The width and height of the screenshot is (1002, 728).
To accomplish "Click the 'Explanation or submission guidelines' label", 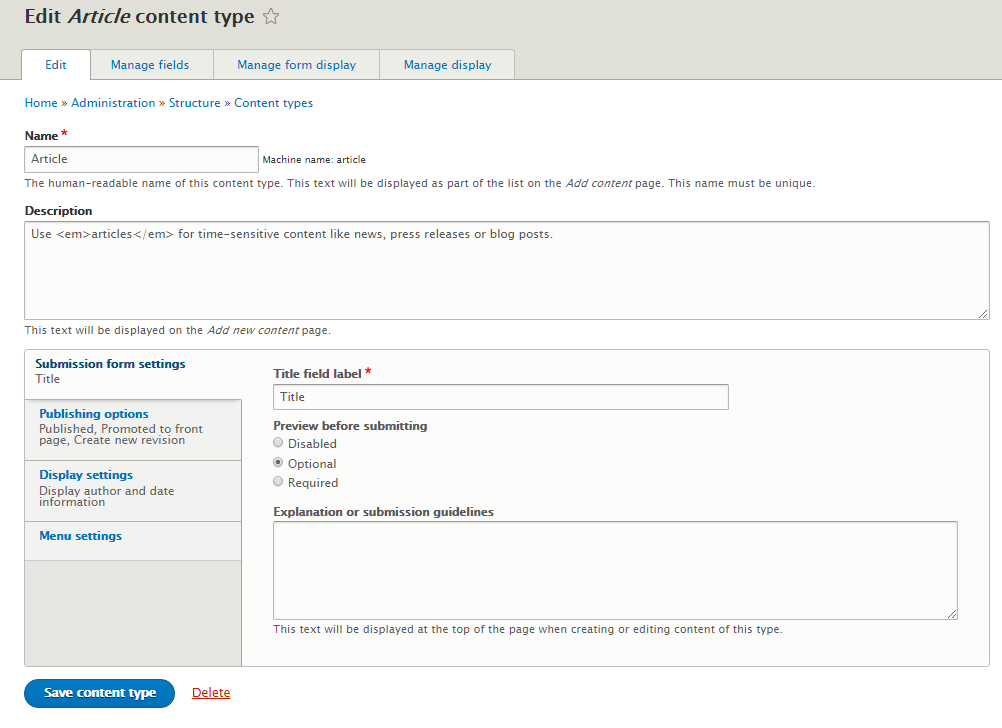I will pyautogui.click(x=383, y=512).
